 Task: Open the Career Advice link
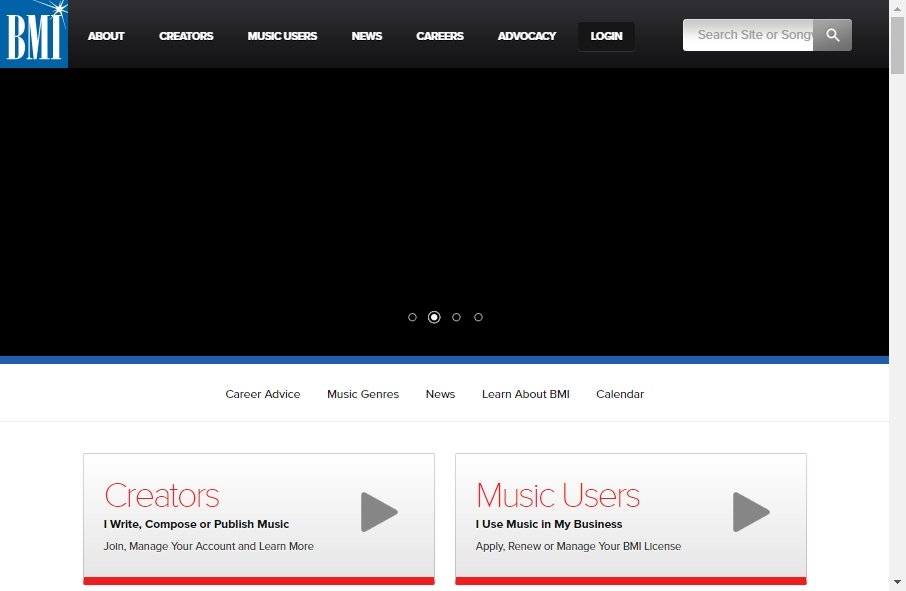click(x=263, y=394)
